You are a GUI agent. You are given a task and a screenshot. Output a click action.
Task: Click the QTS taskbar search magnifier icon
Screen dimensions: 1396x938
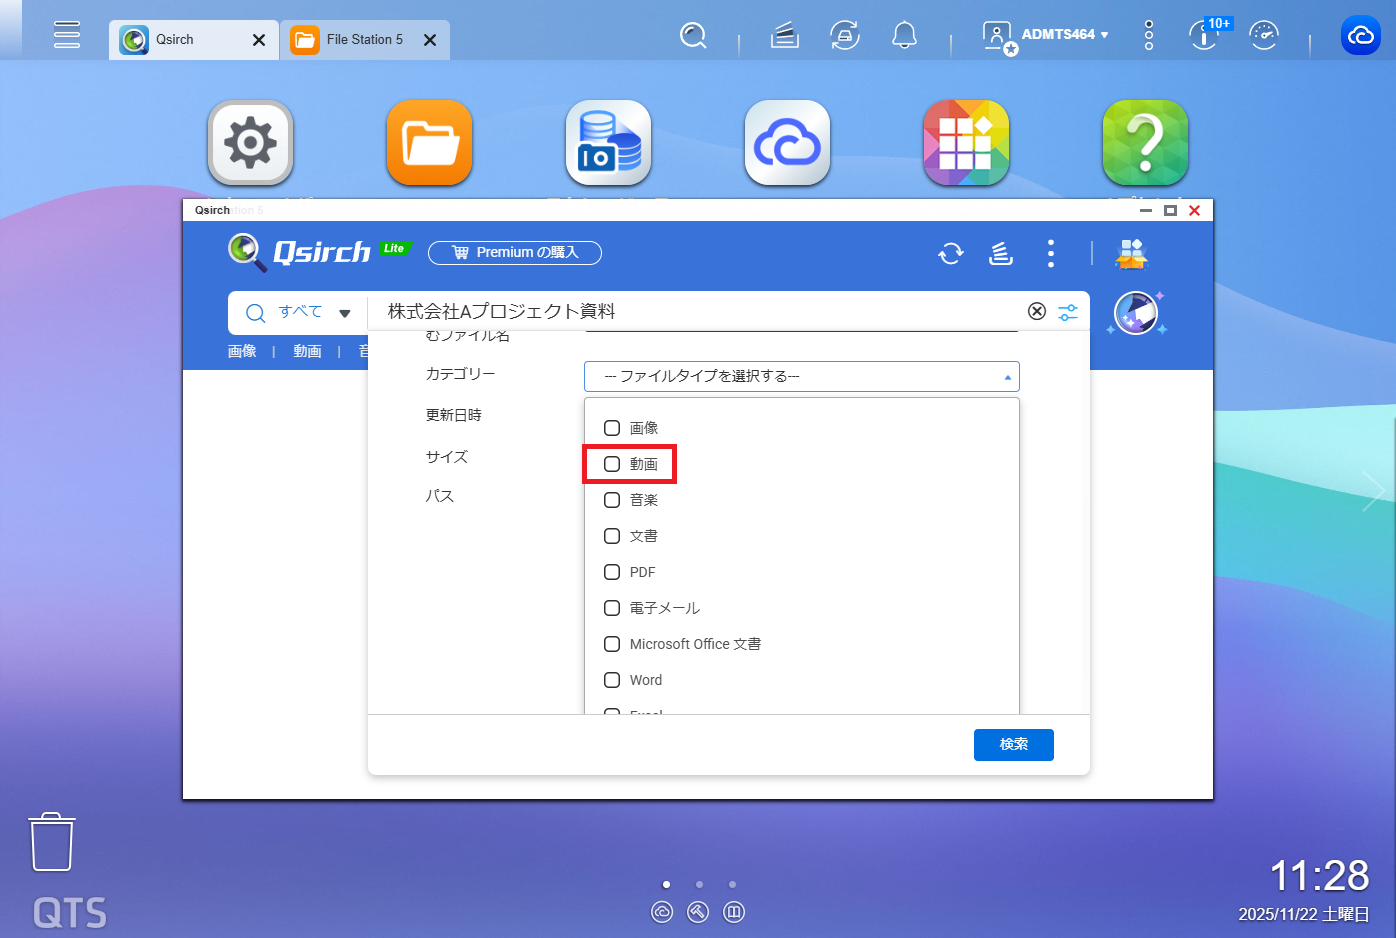tap(693, 36)
